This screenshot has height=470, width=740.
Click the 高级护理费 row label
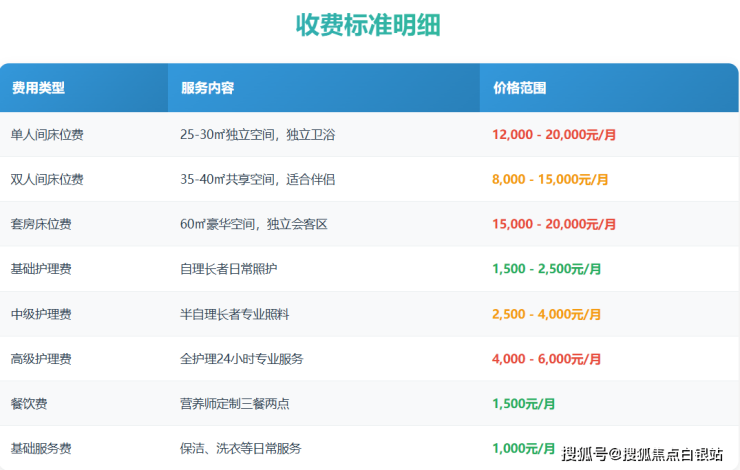point(41,359)
